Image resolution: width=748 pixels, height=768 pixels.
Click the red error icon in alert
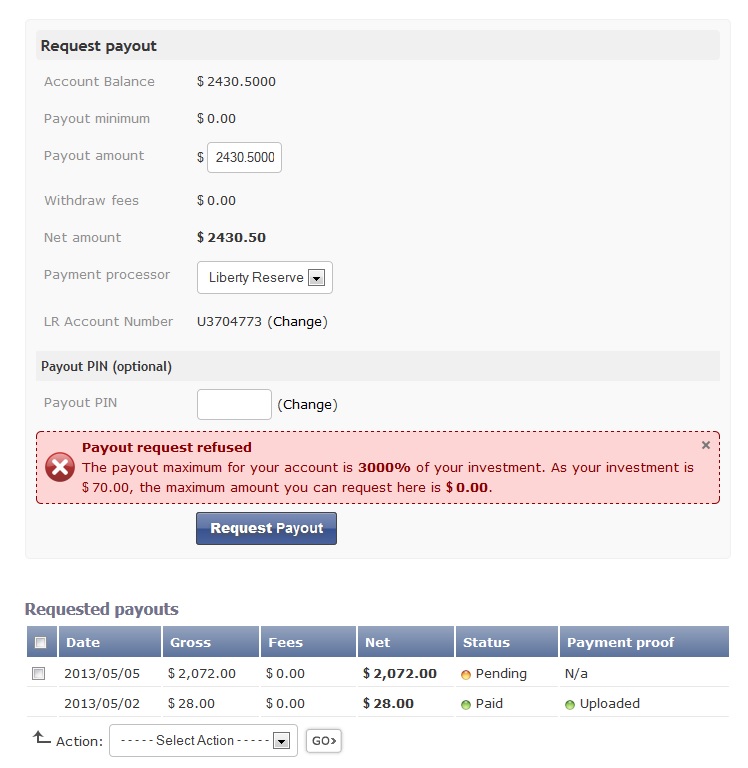click(61, 467)
